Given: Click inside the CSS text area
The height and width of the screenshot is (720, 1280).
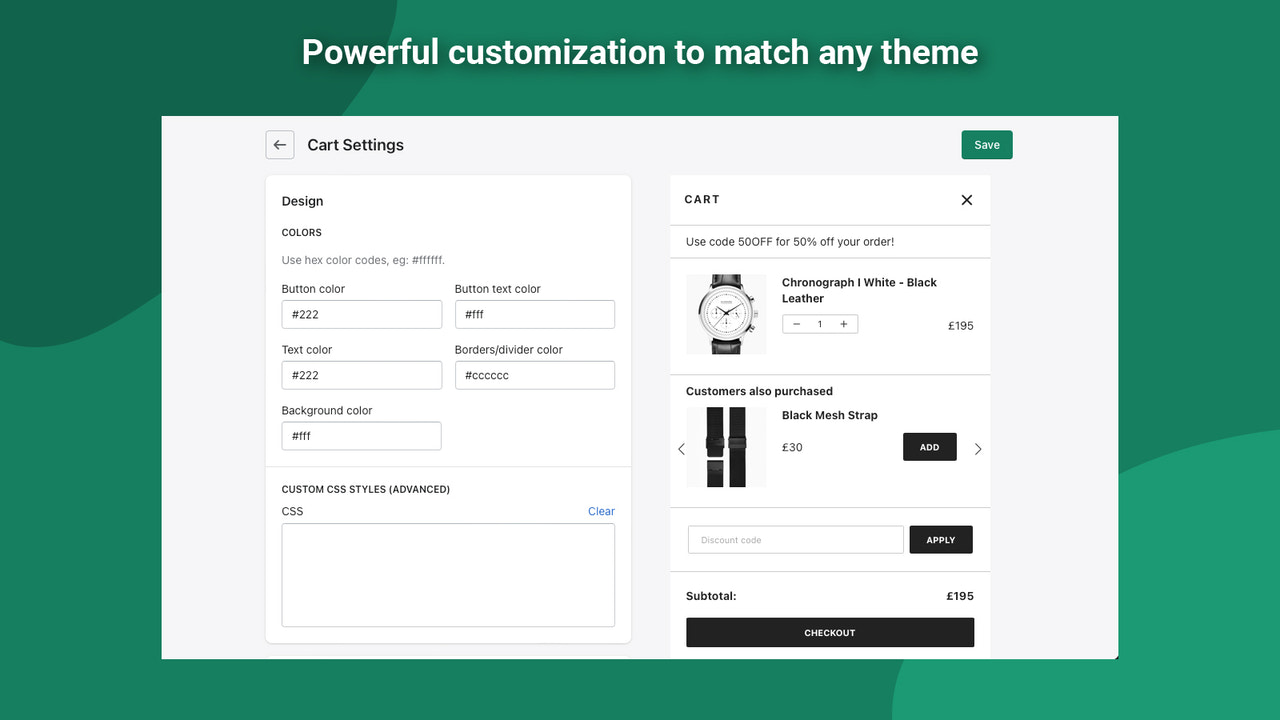Looking at the screenshot, I should [447, 574].
